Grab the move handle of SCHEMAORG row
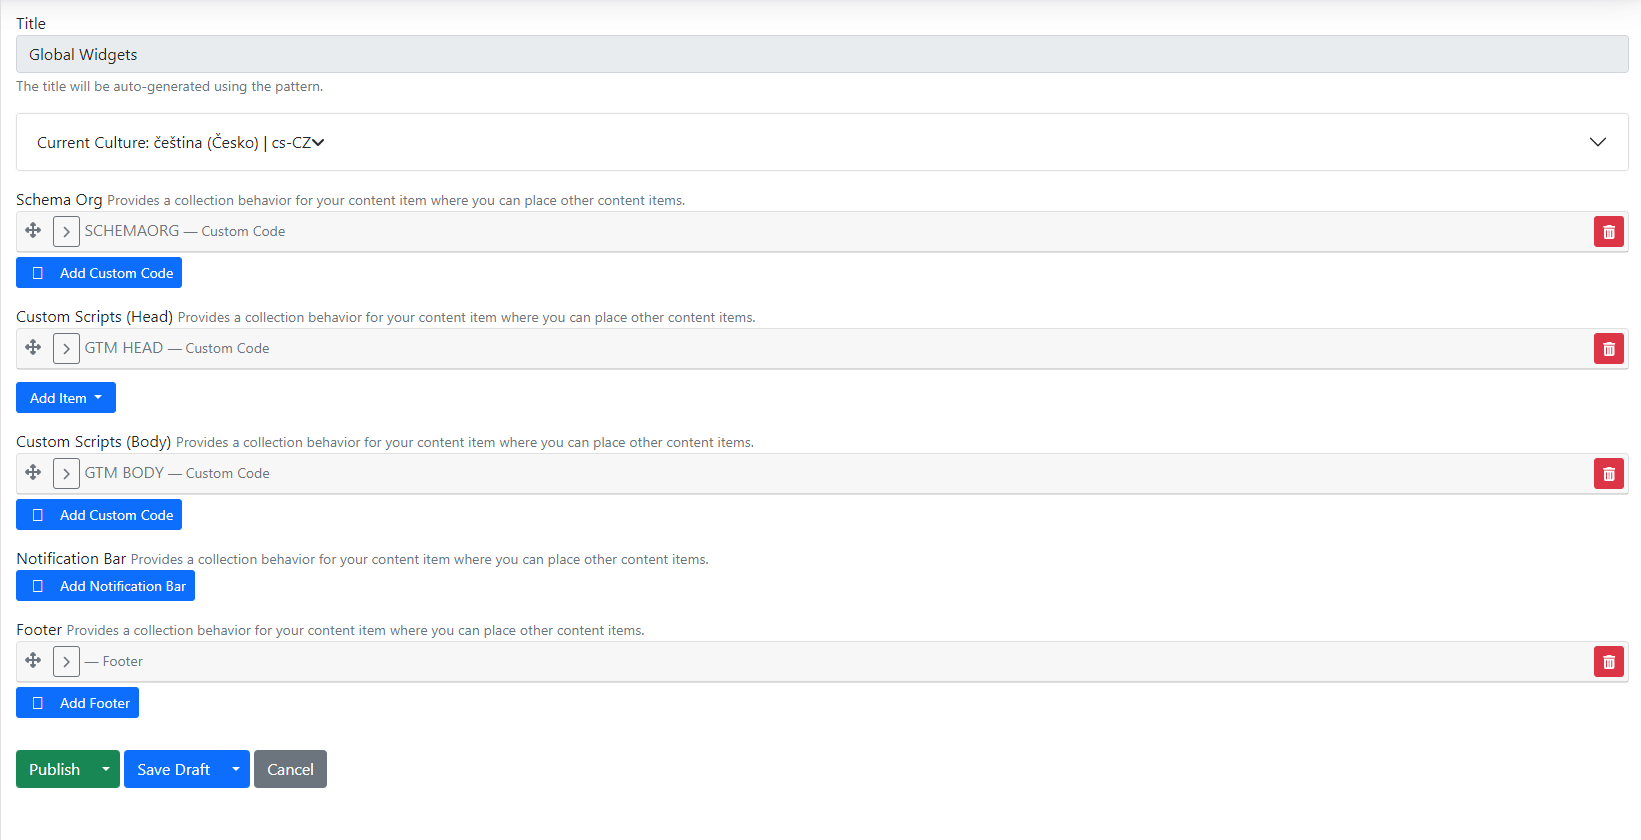Image resolution: width=1641 pixels, height=840 pixels. click(x=33, y=231)
